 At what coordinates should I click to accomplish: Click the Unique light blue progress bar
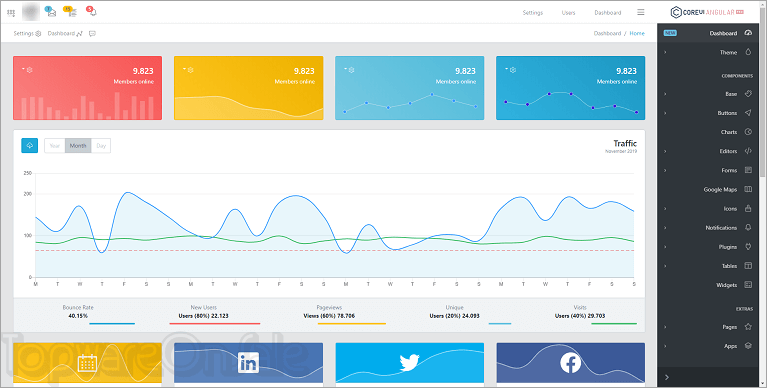[500, 323]
